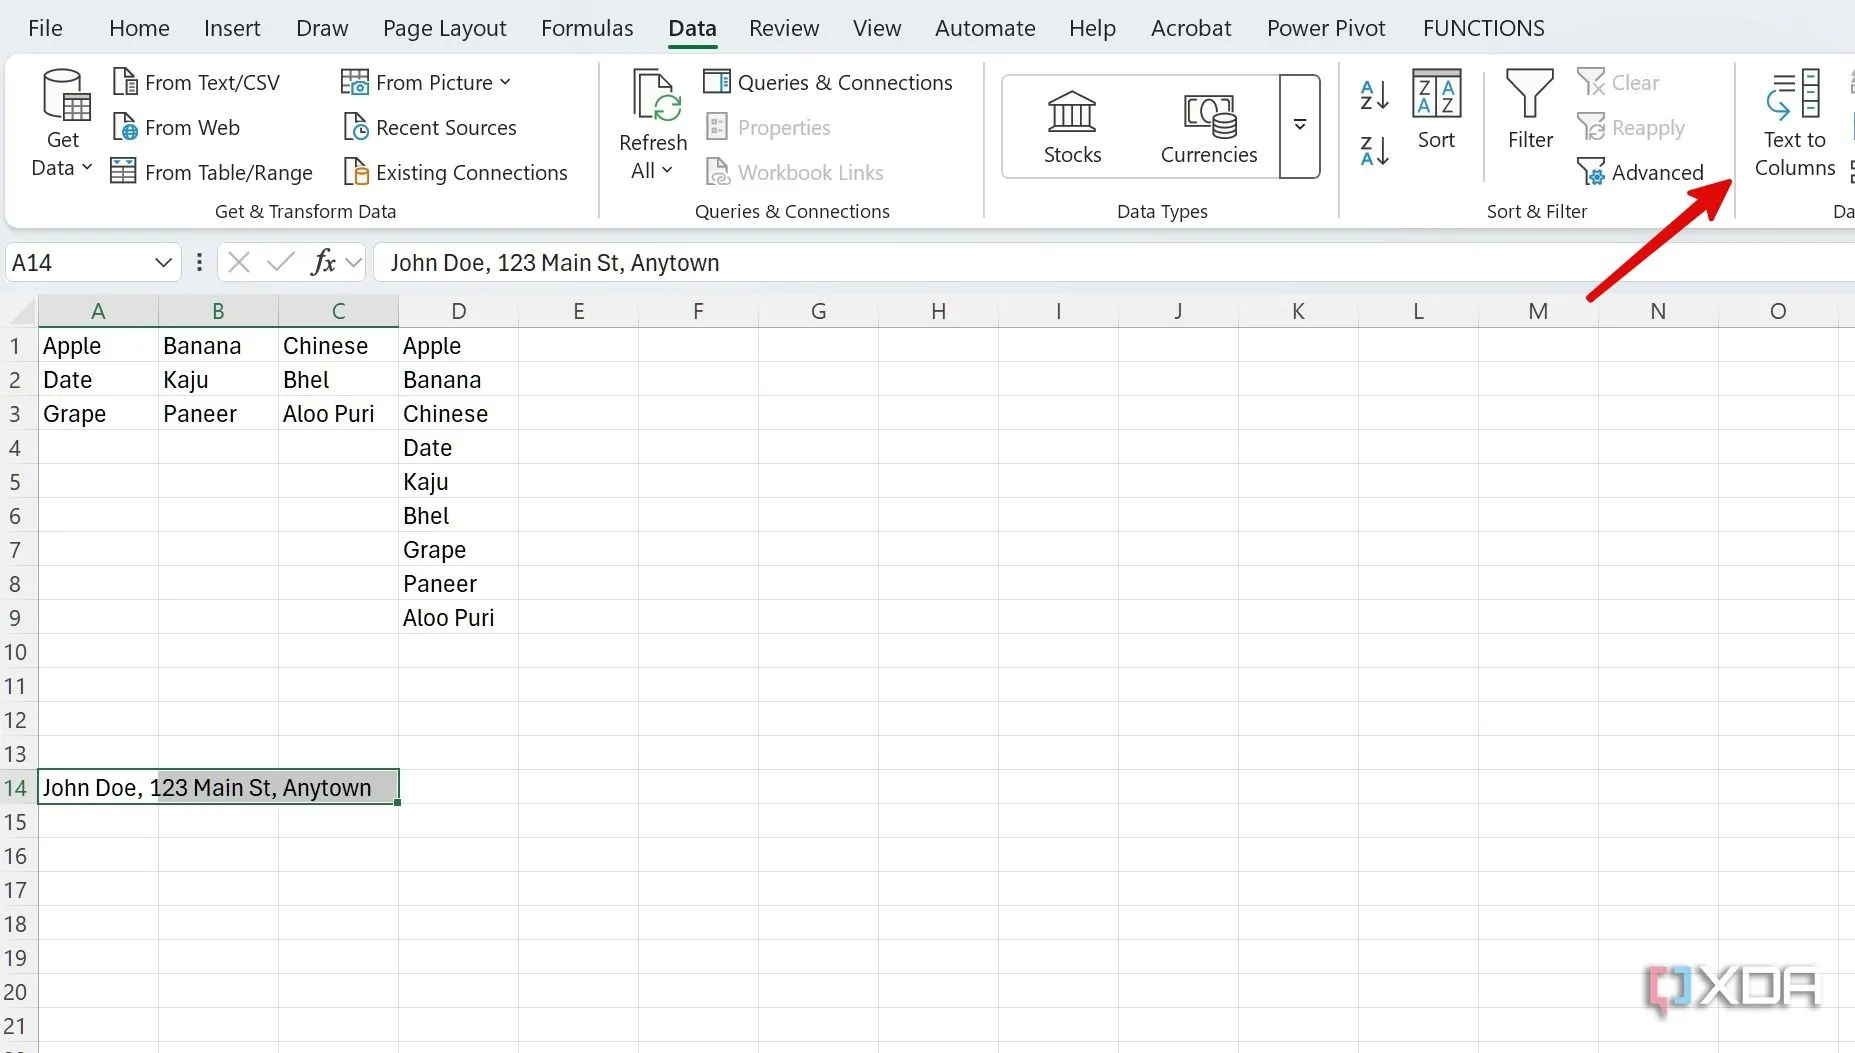Open the Insert Function fx button

323,263
